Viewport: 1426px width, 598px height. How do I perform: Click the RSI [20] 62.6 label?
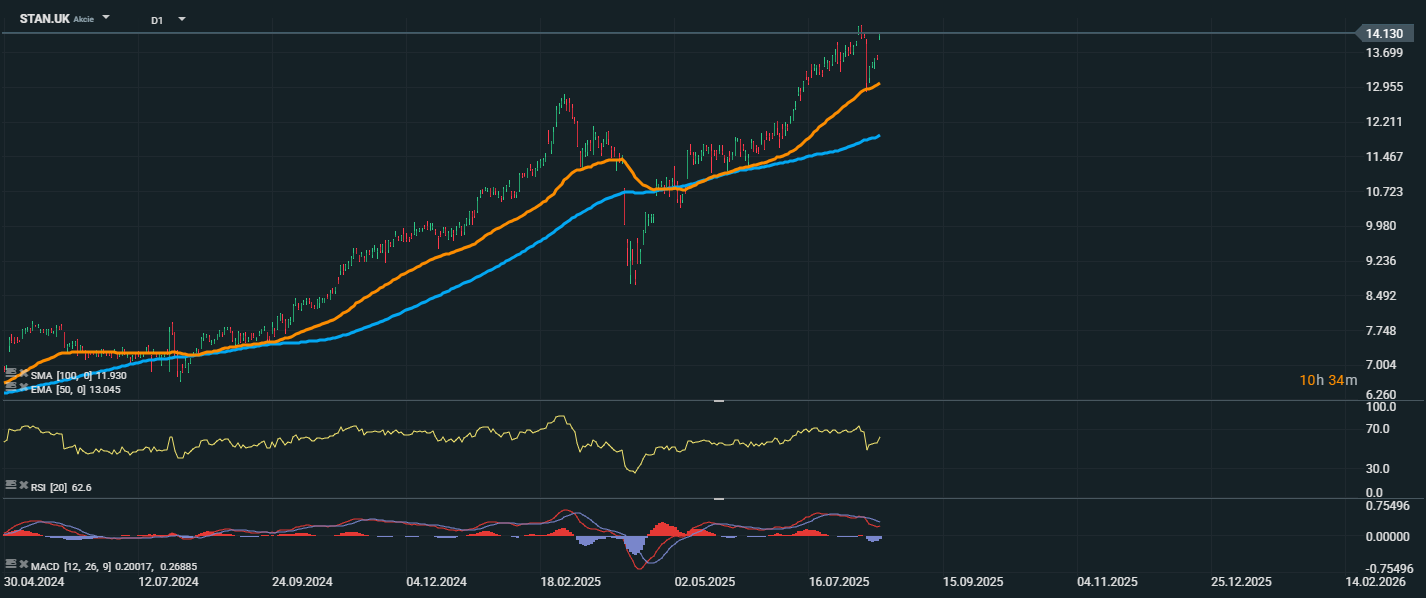(61, 487)
